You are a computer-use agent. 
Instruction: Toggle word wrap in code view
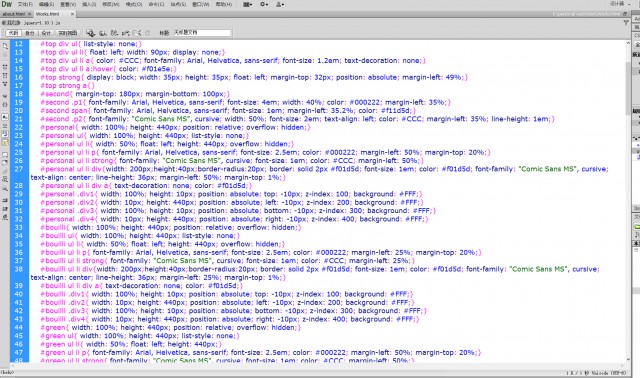[5, 134]
